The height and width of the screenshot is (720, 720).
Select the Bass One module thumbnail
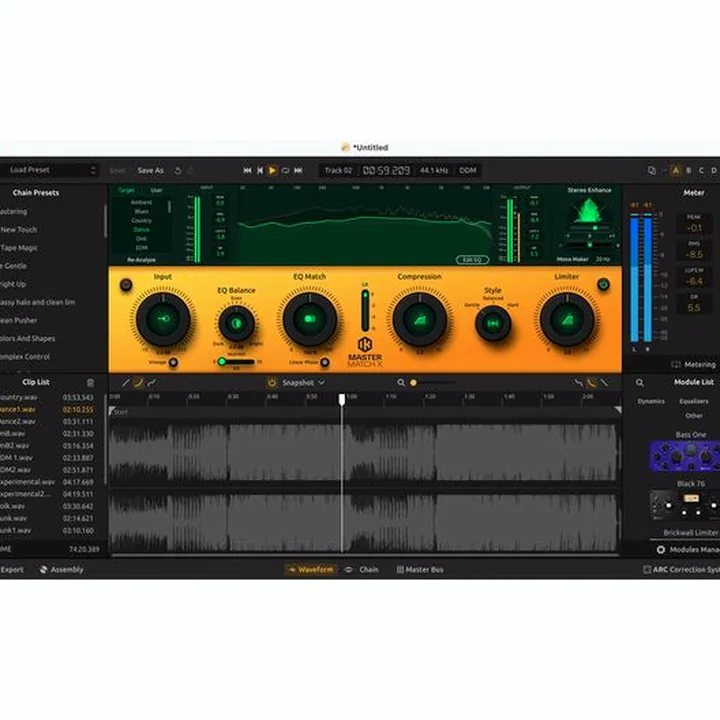point(685,456)
